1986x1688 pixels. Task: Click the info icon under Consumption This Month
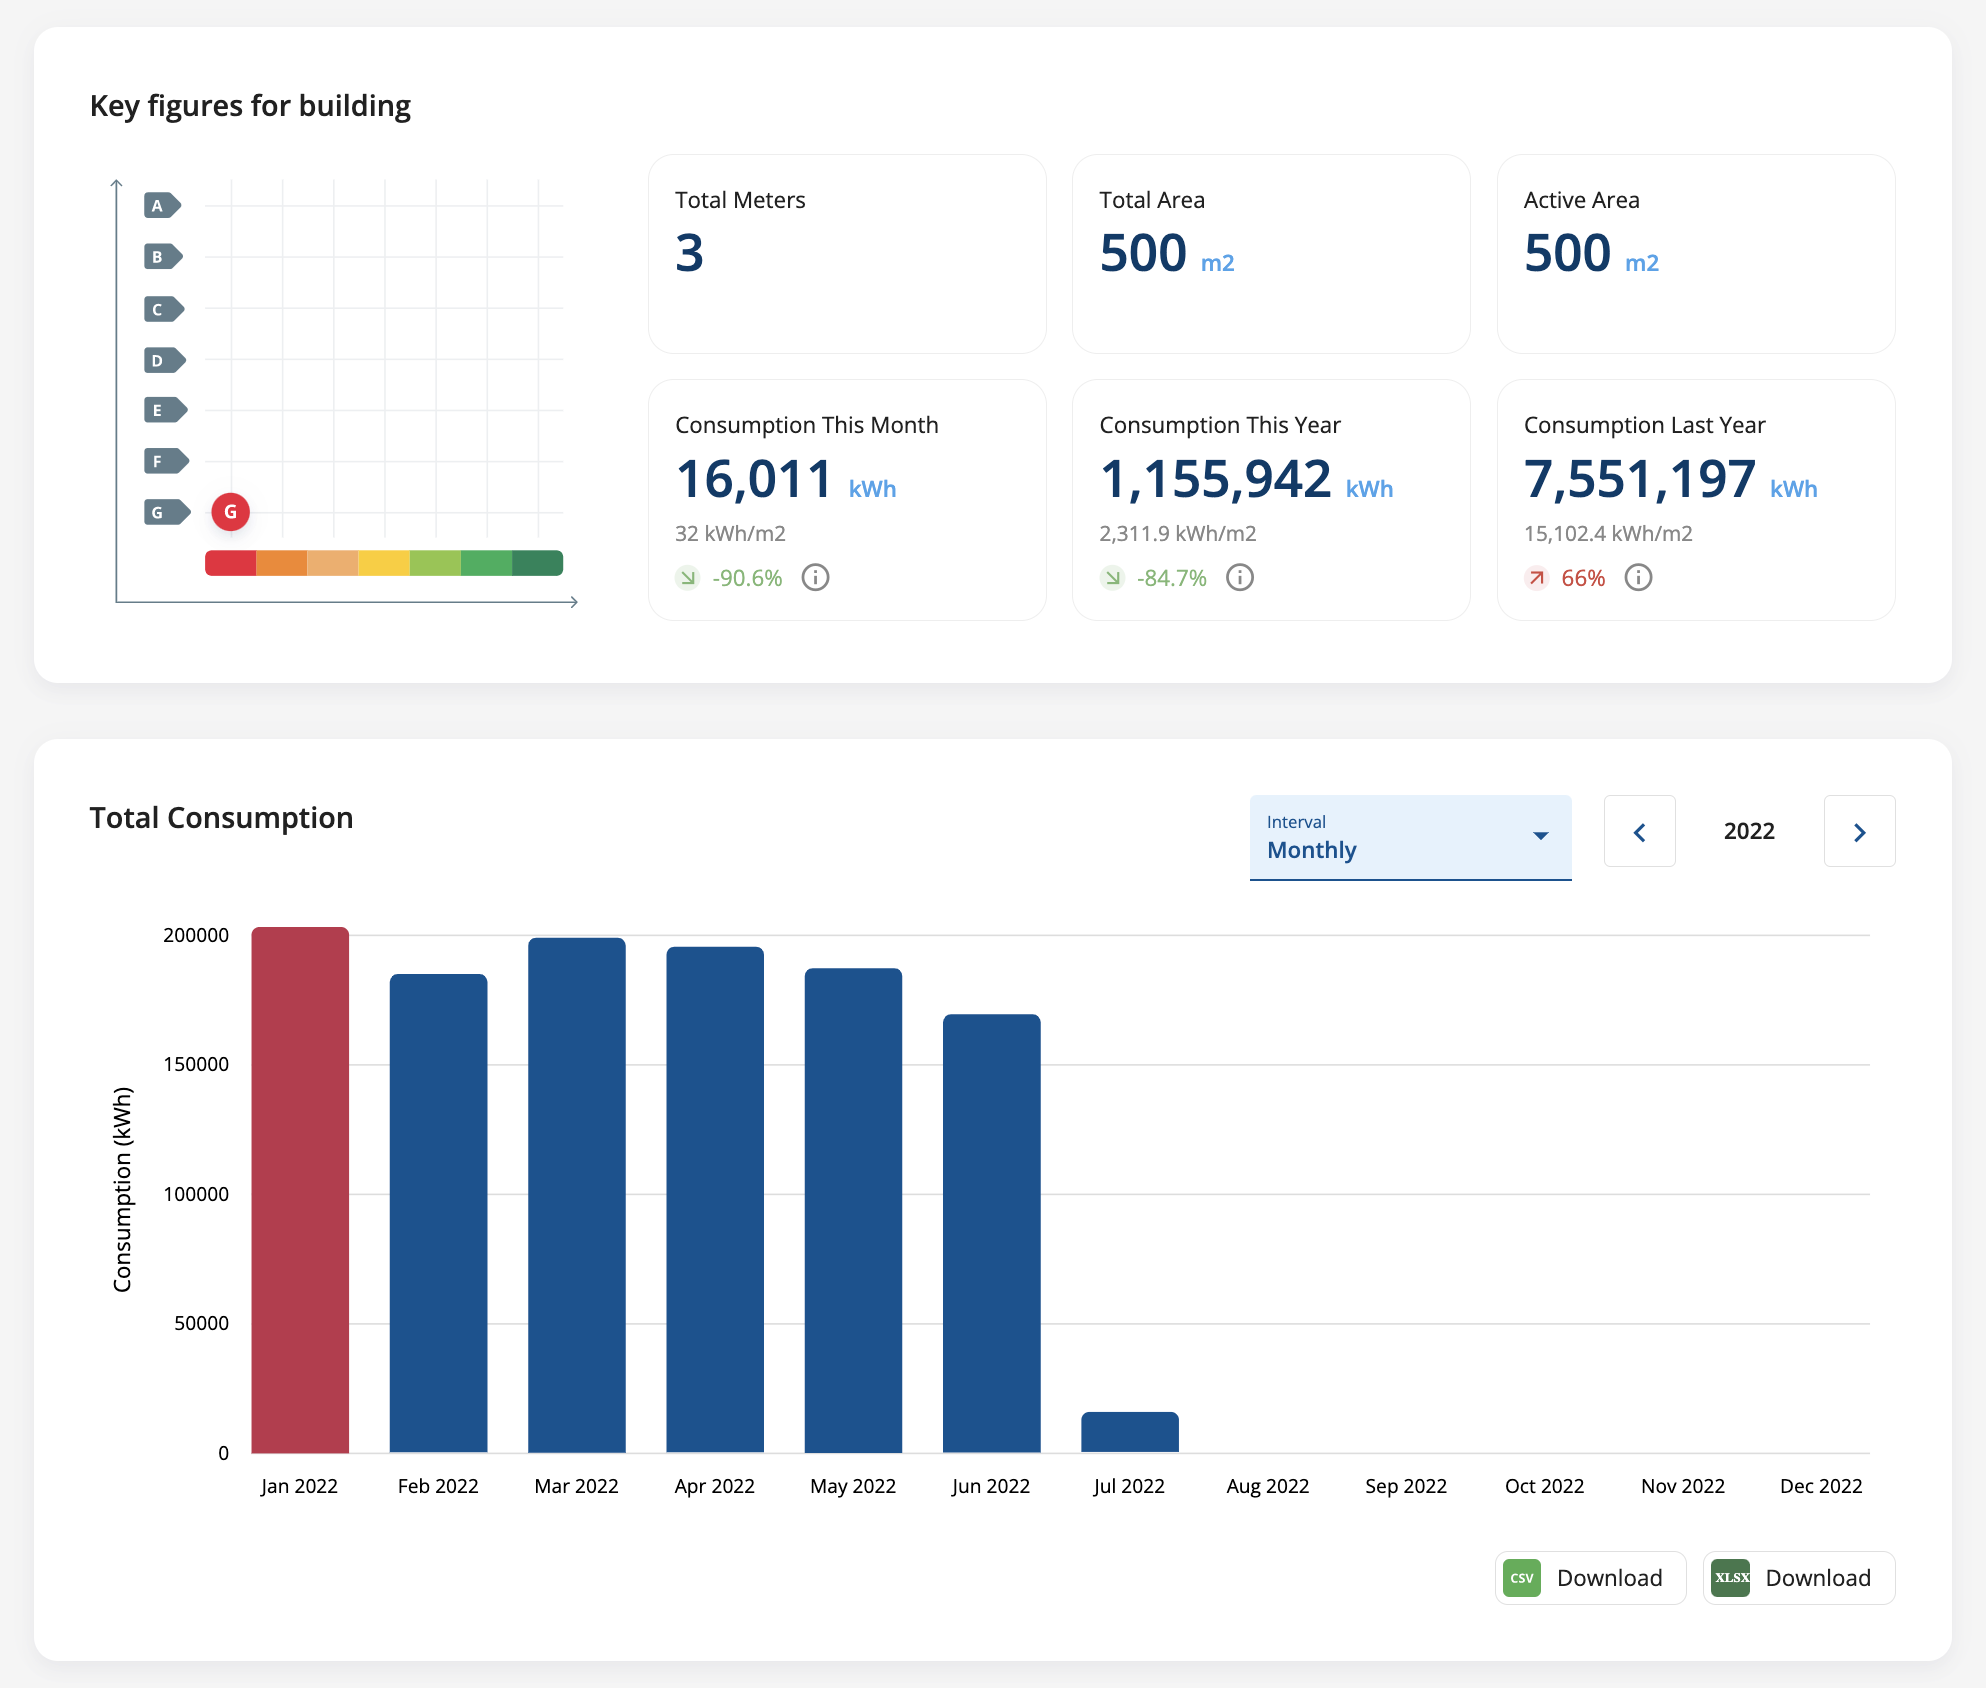(815, 578)
